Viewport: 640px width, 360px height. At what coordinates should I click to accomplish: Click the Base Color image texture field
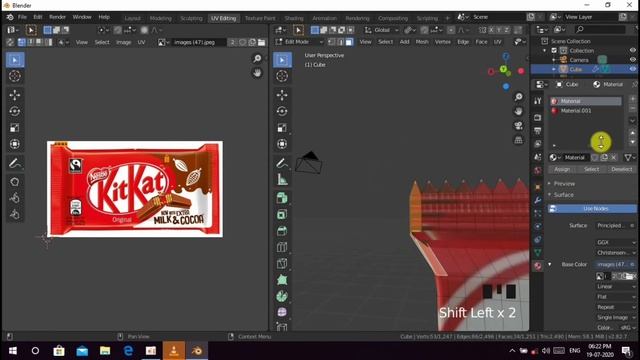616,264
